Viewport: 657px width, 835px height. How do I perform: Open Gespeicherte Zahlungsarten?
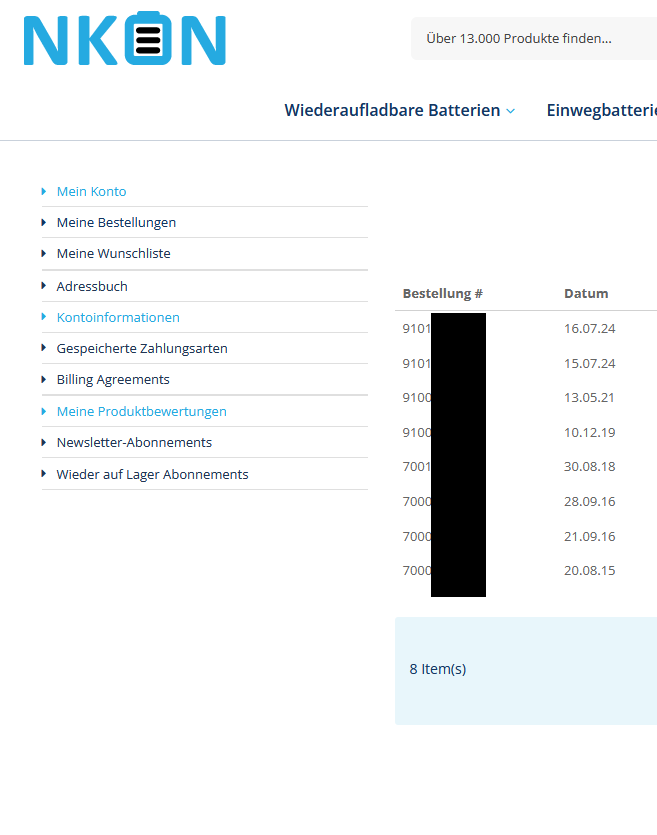(x=142, y=349)
